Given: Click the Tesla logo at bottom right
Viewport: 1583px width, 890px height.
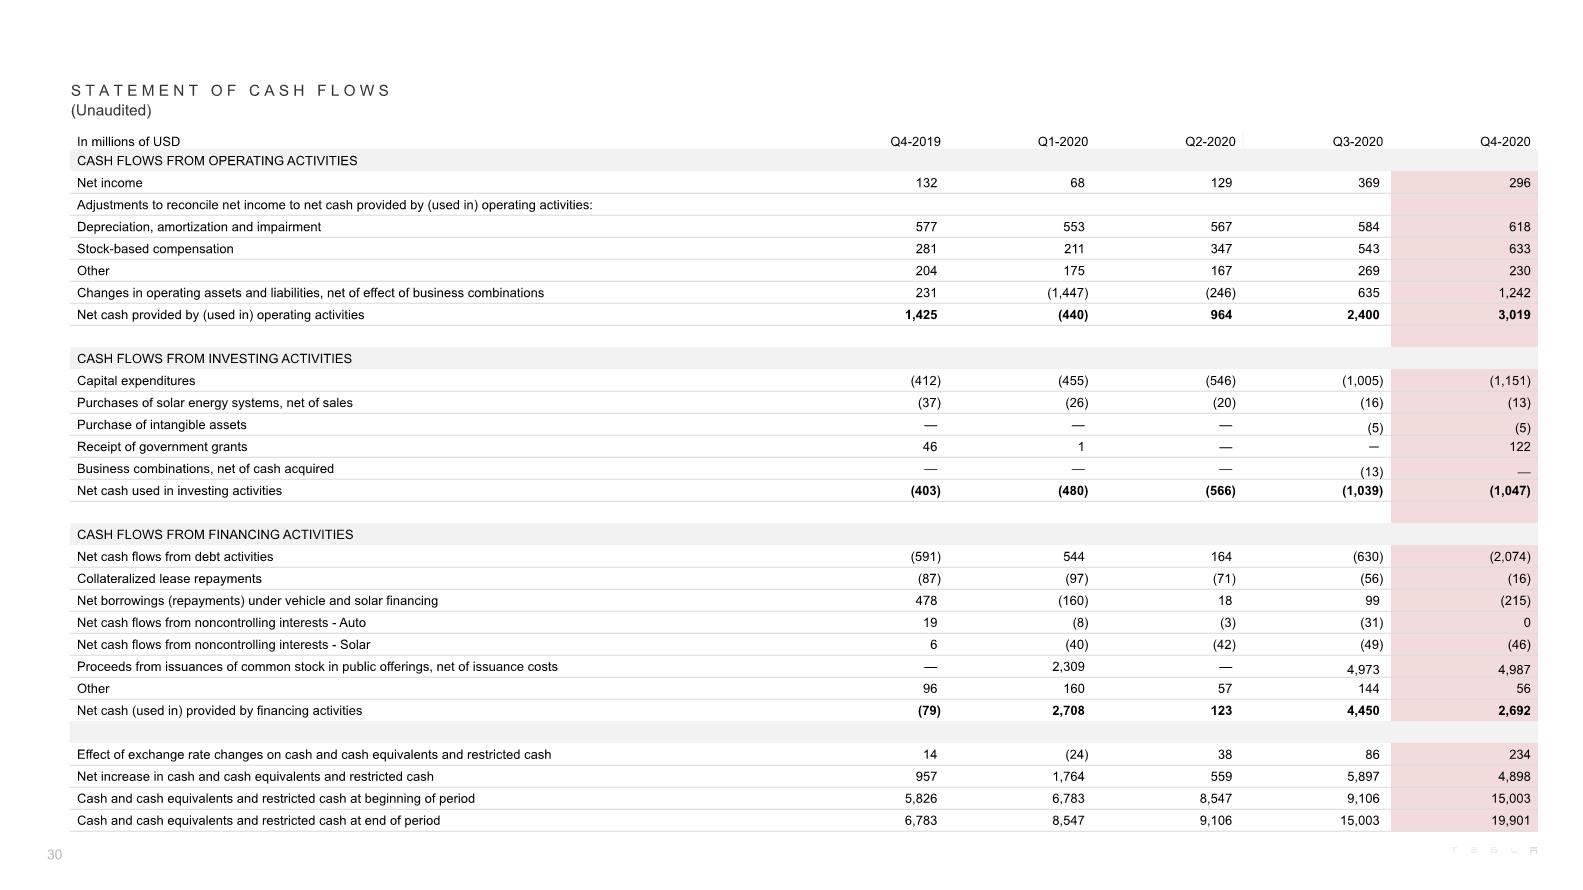Looking at the screenshot, I should click(x=1494, y=850).
